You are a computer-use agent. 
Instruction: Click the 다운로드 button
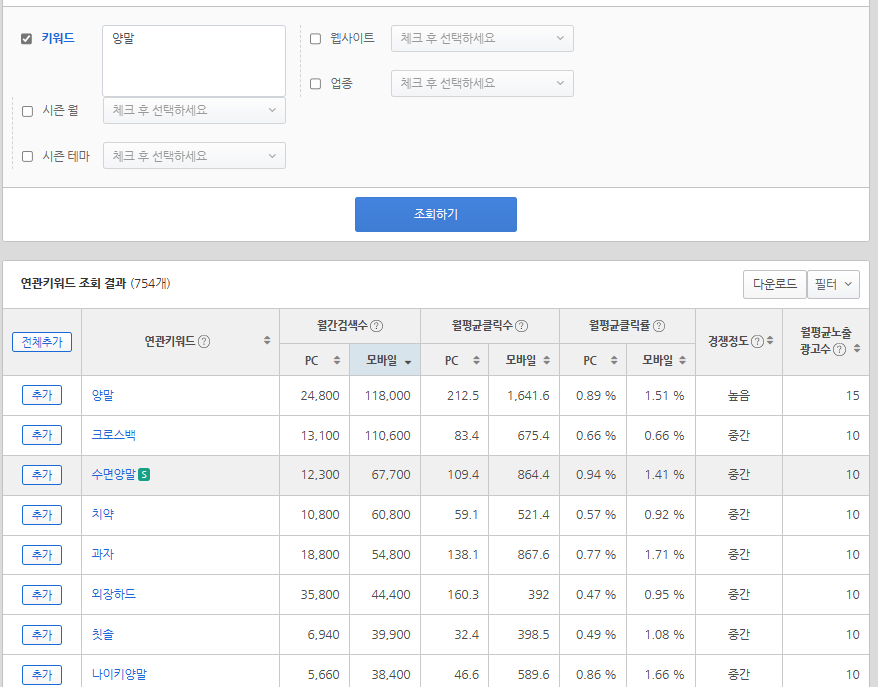pos(774,284)
